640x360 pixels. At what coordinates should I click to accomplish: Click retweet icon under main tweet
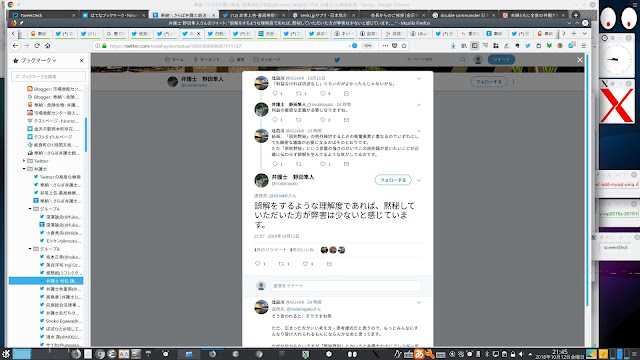[281, 264]
